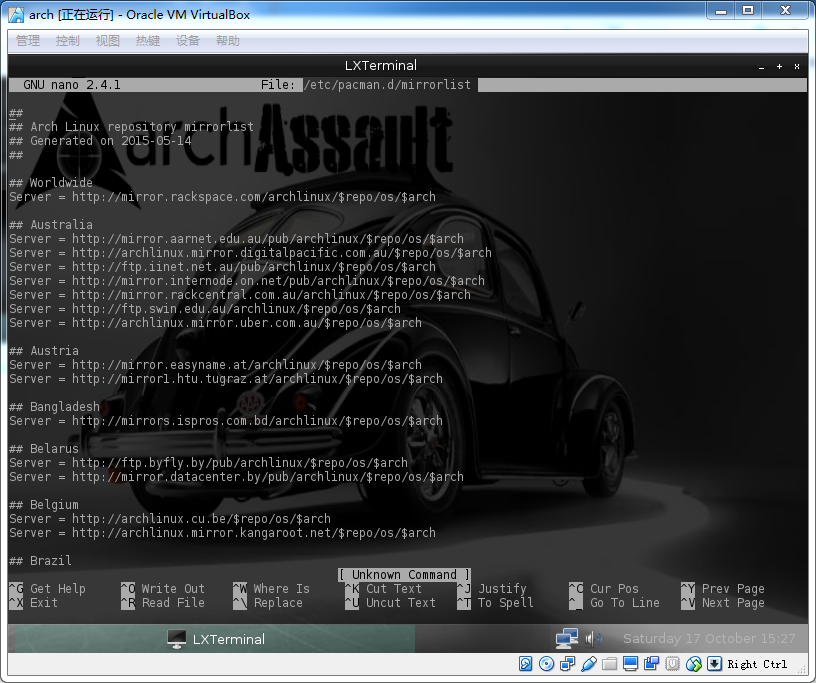Click the VirtualBox window title icon
Screen dimensions: 816x683
coord(16,15)
